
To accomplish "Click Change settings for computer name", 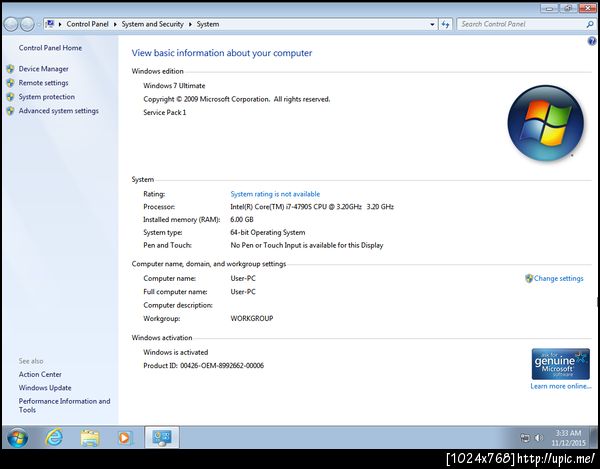I will tap(558, 278).
